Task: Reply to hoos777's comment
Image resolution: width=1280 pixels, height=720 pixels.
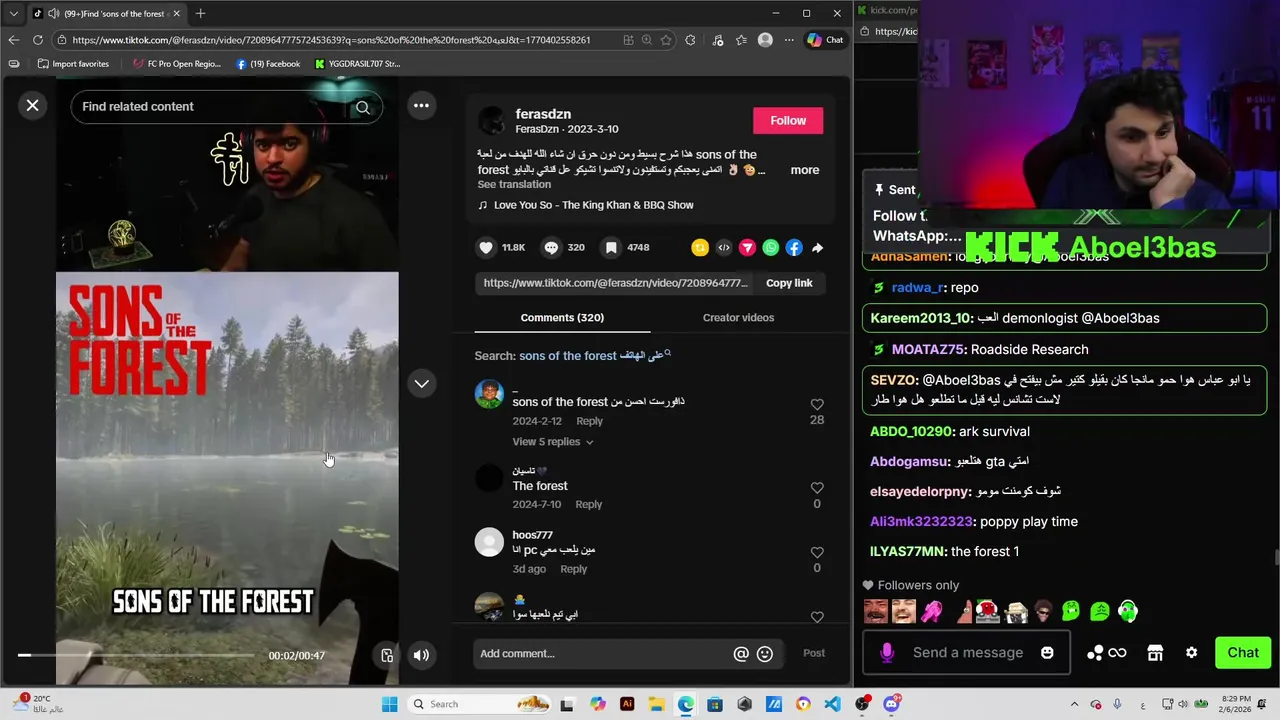Action: coord(573,569)
